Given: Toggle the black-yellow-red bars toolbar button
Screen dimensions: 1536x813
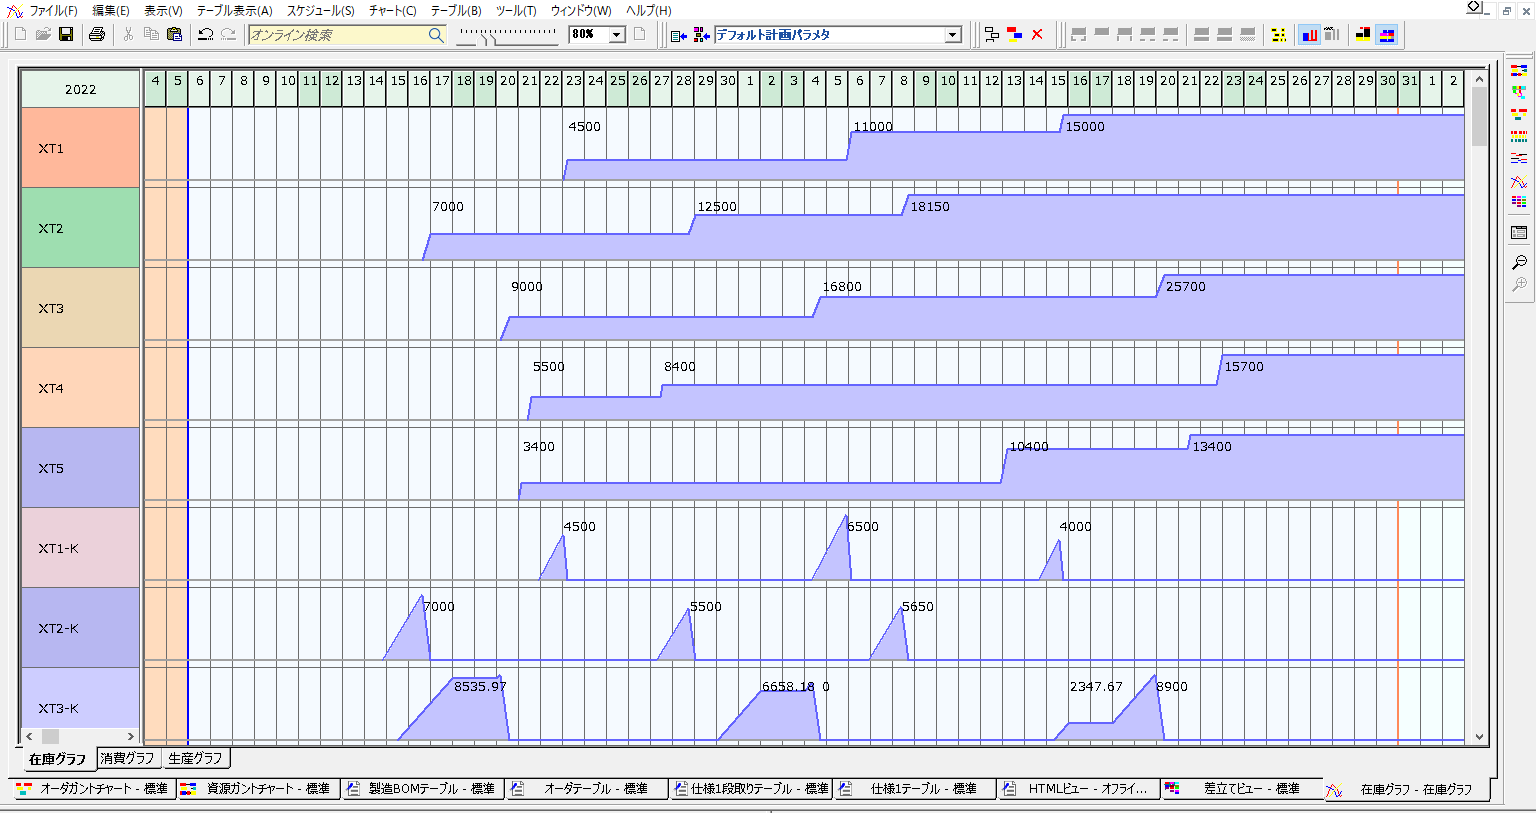Looking at the screenshot, I should (x=1362, y=34).
